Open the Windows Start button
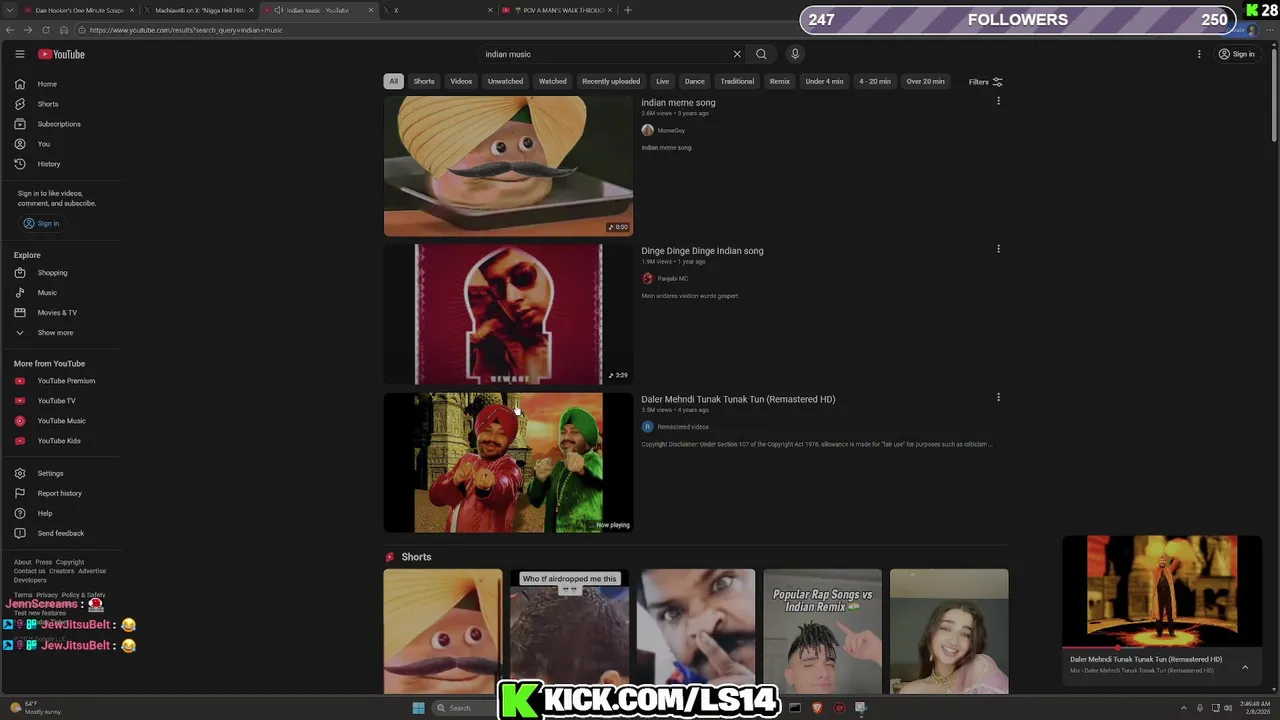Viewport: 1280px width, 720px height. [x=418, y=708]
